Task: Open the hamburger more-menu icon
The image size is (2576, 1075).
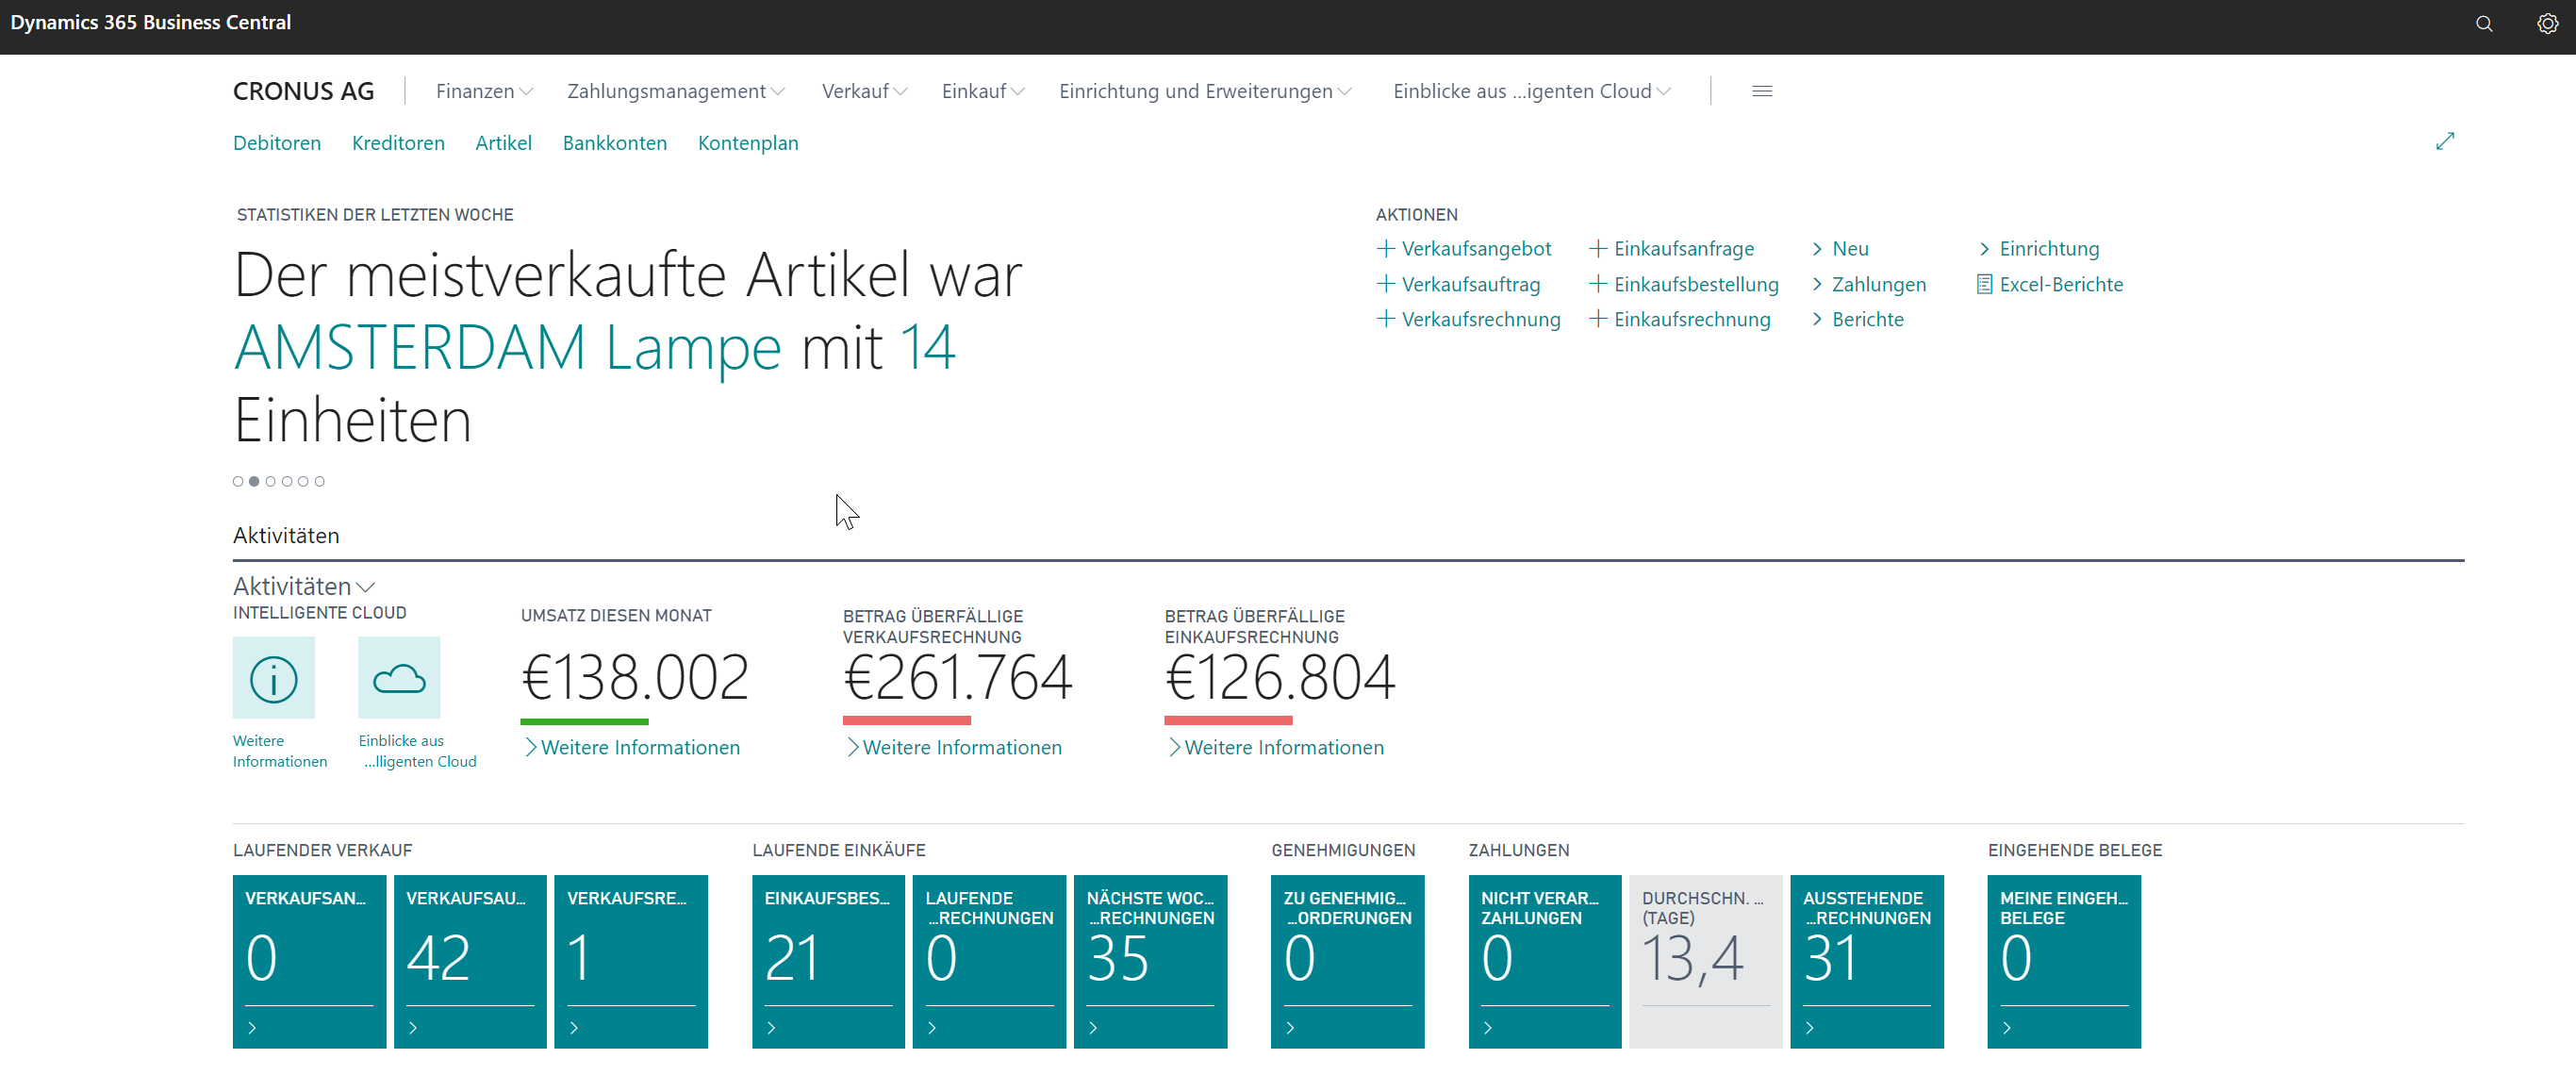Action: pos(1762,91)
